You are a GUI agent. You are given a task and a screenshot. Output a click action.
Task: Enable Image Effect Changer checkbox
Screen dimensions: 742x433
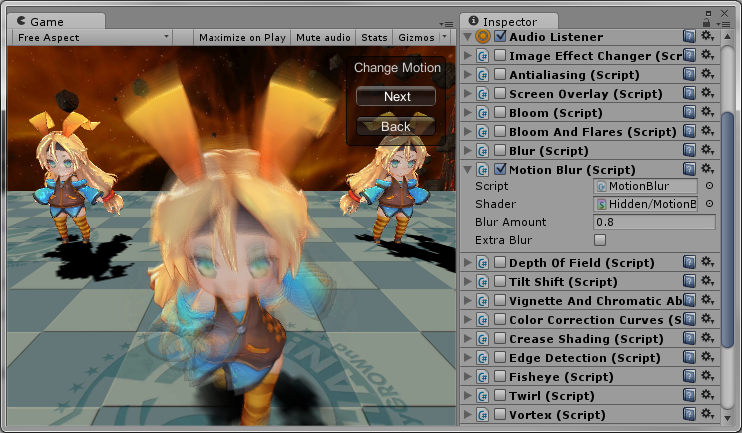[500, 55]
